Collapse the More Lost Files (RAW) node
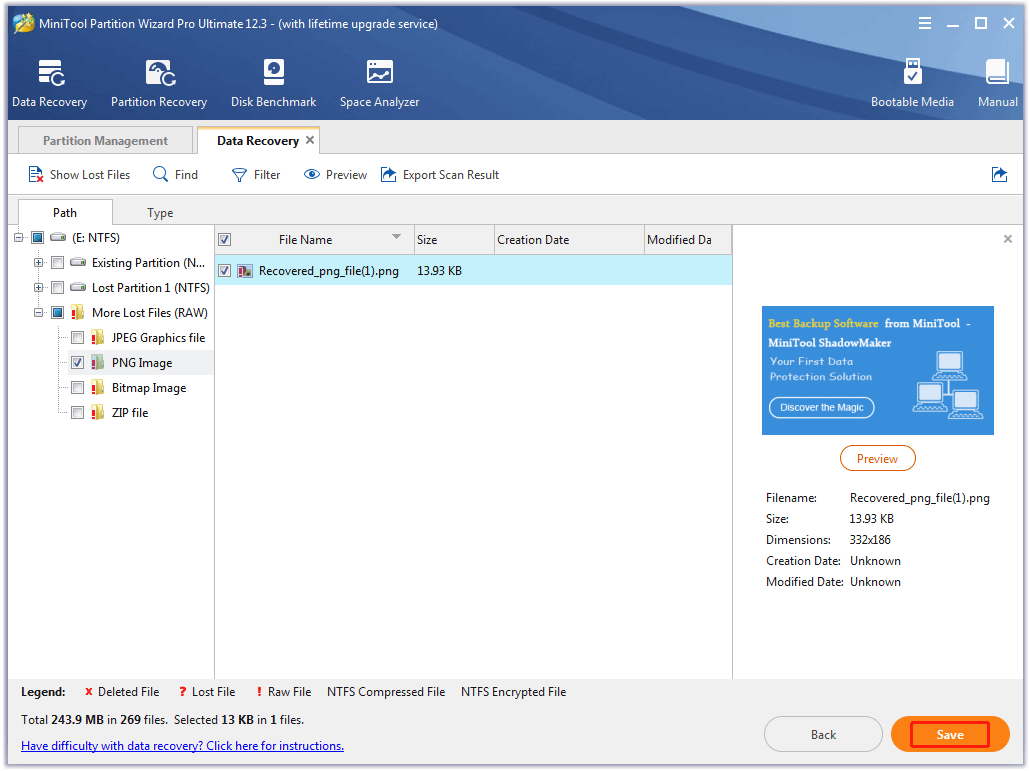1029x771 pixels. [38, 312]
